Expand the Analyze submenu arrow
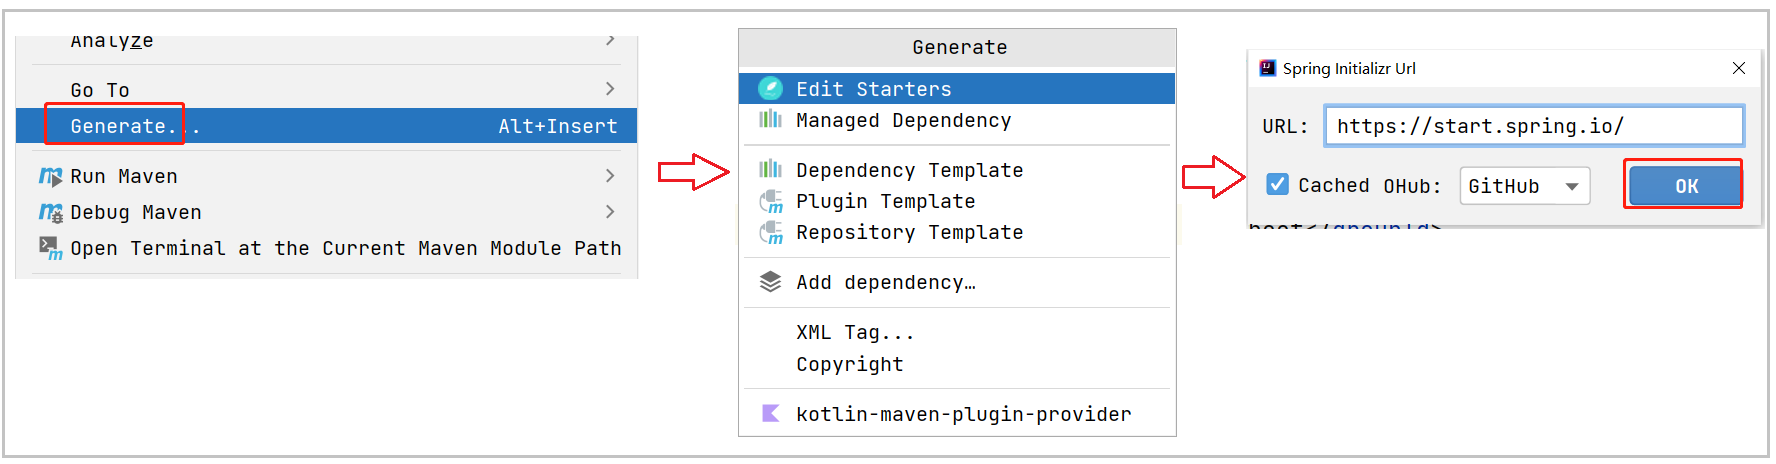 610,40
